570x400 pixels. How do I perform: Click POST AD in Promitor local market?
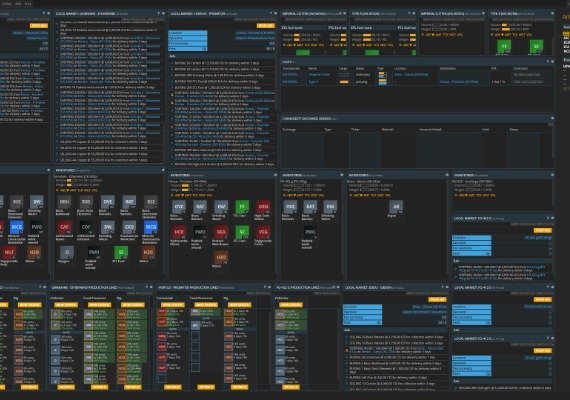click(x=266, y=26)
